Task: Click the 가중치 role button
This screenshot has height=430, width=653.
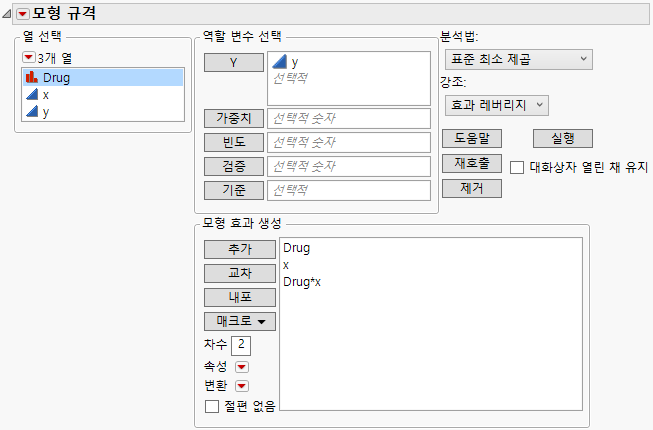Action: coord(234,119)
